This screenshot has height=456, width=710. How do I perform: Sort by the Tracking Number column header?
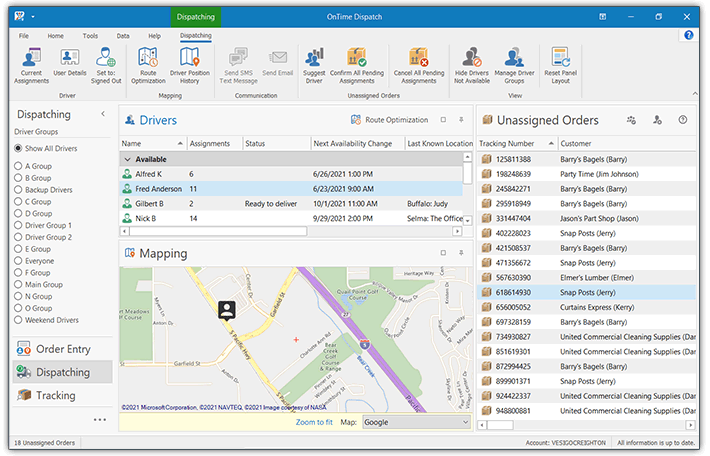pos(517,143)
